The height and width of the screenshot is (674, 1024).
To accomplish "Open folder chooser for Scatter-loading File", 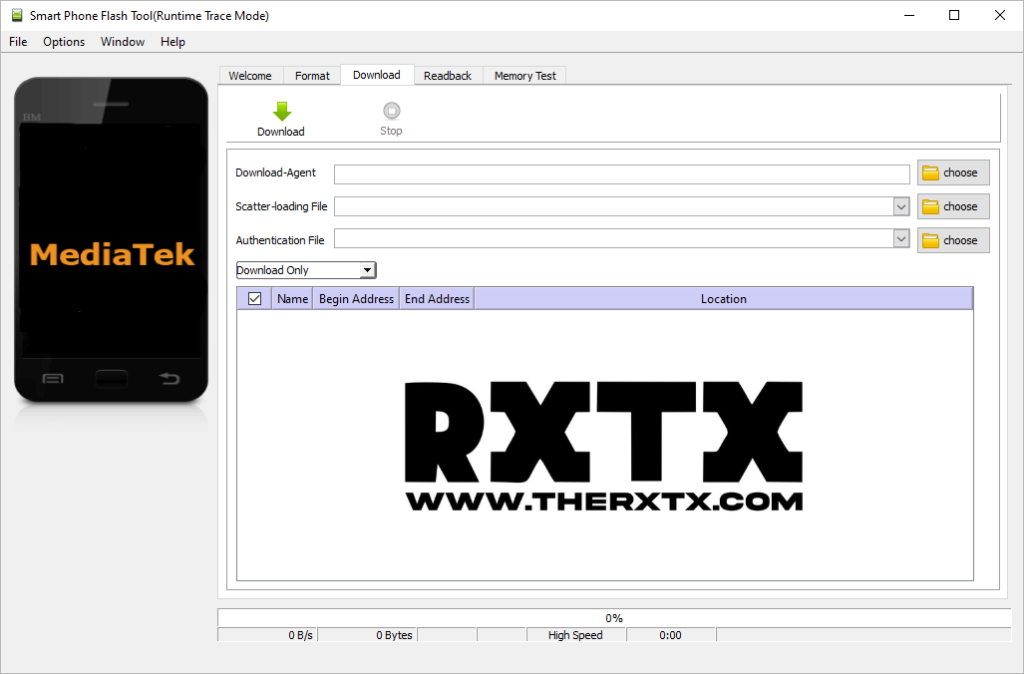I will [x=952, y=206].
